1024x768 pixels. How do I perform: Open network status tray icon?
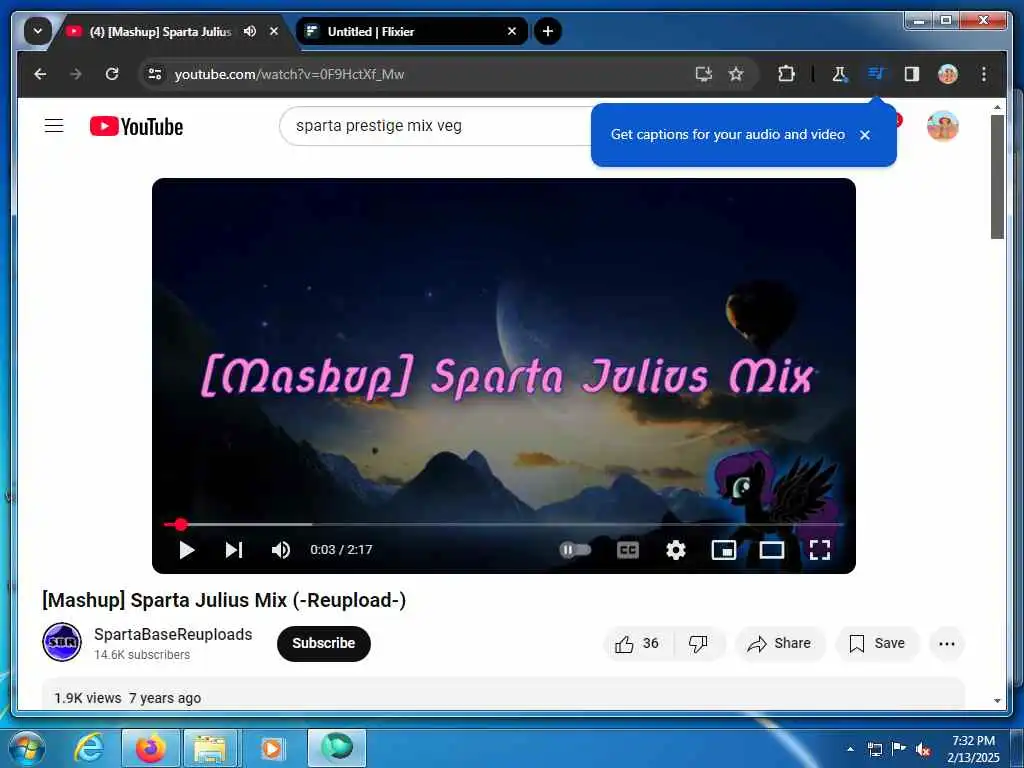pyautogui.click(x=874, y=749)
